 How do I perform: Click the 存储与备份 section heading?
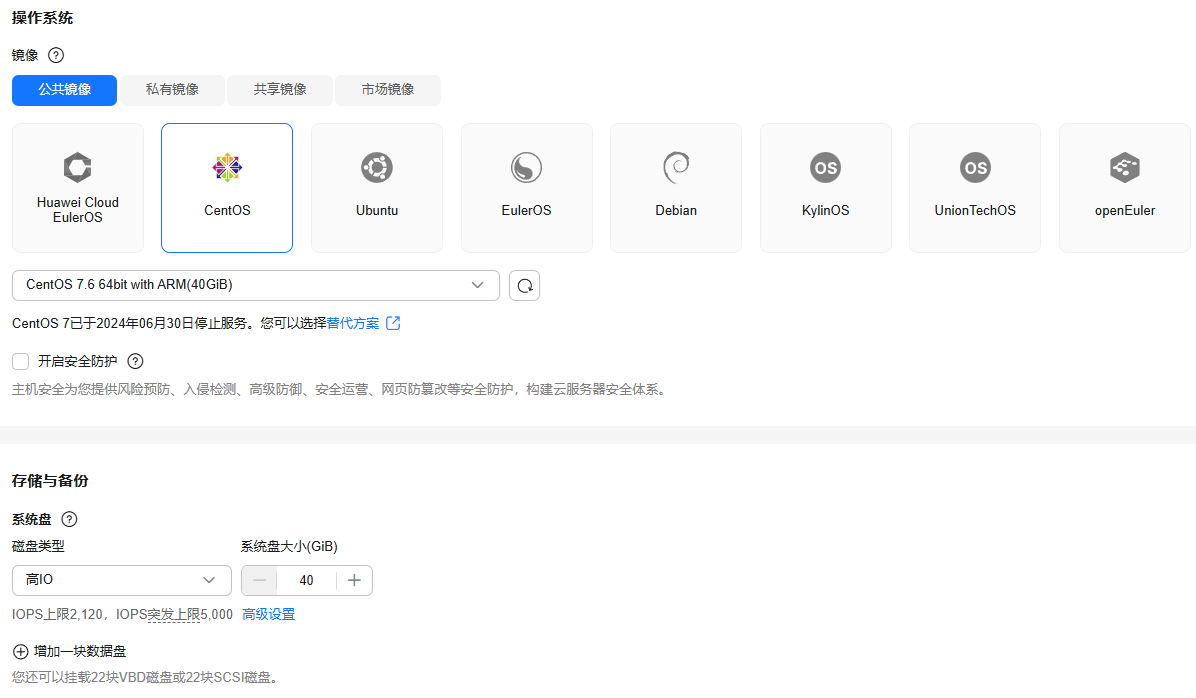pos(50,481)
